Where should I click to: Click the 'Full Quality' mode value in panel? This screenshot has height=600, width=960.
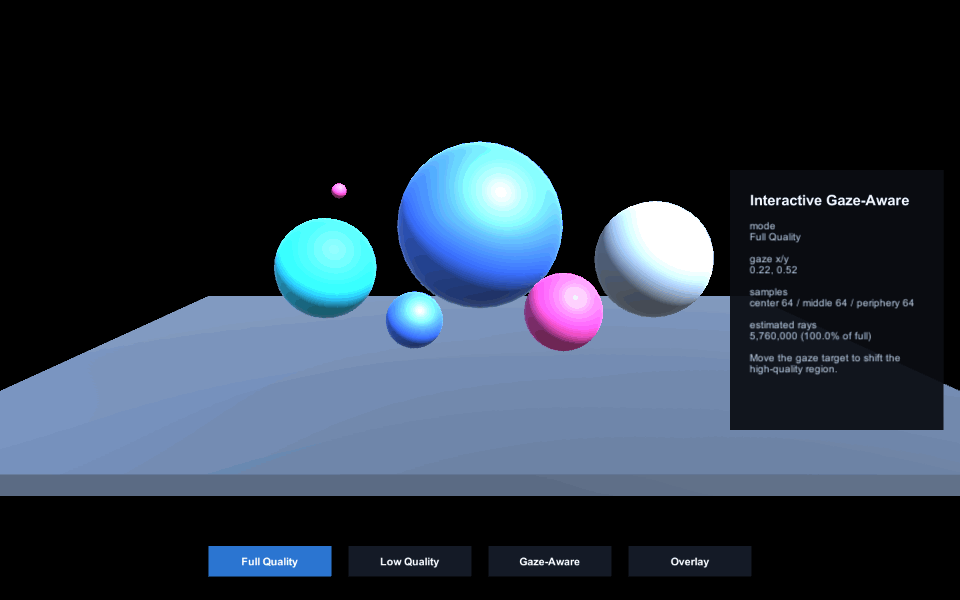click(775, 237)
